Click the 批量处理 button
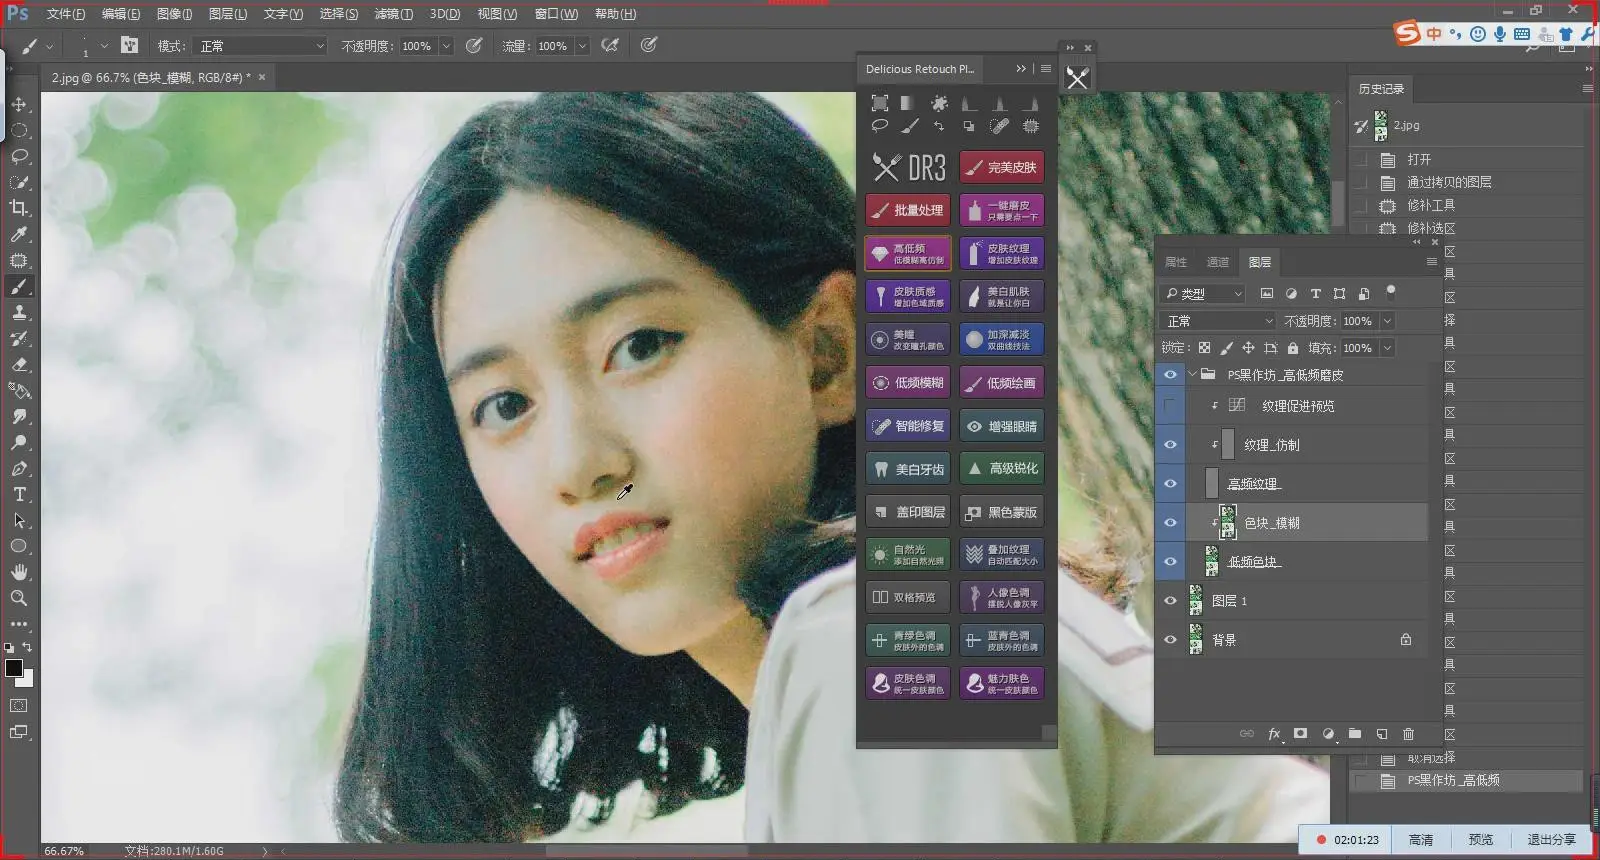This screenshot has width=1600, height=860. [x=908, y=210]
